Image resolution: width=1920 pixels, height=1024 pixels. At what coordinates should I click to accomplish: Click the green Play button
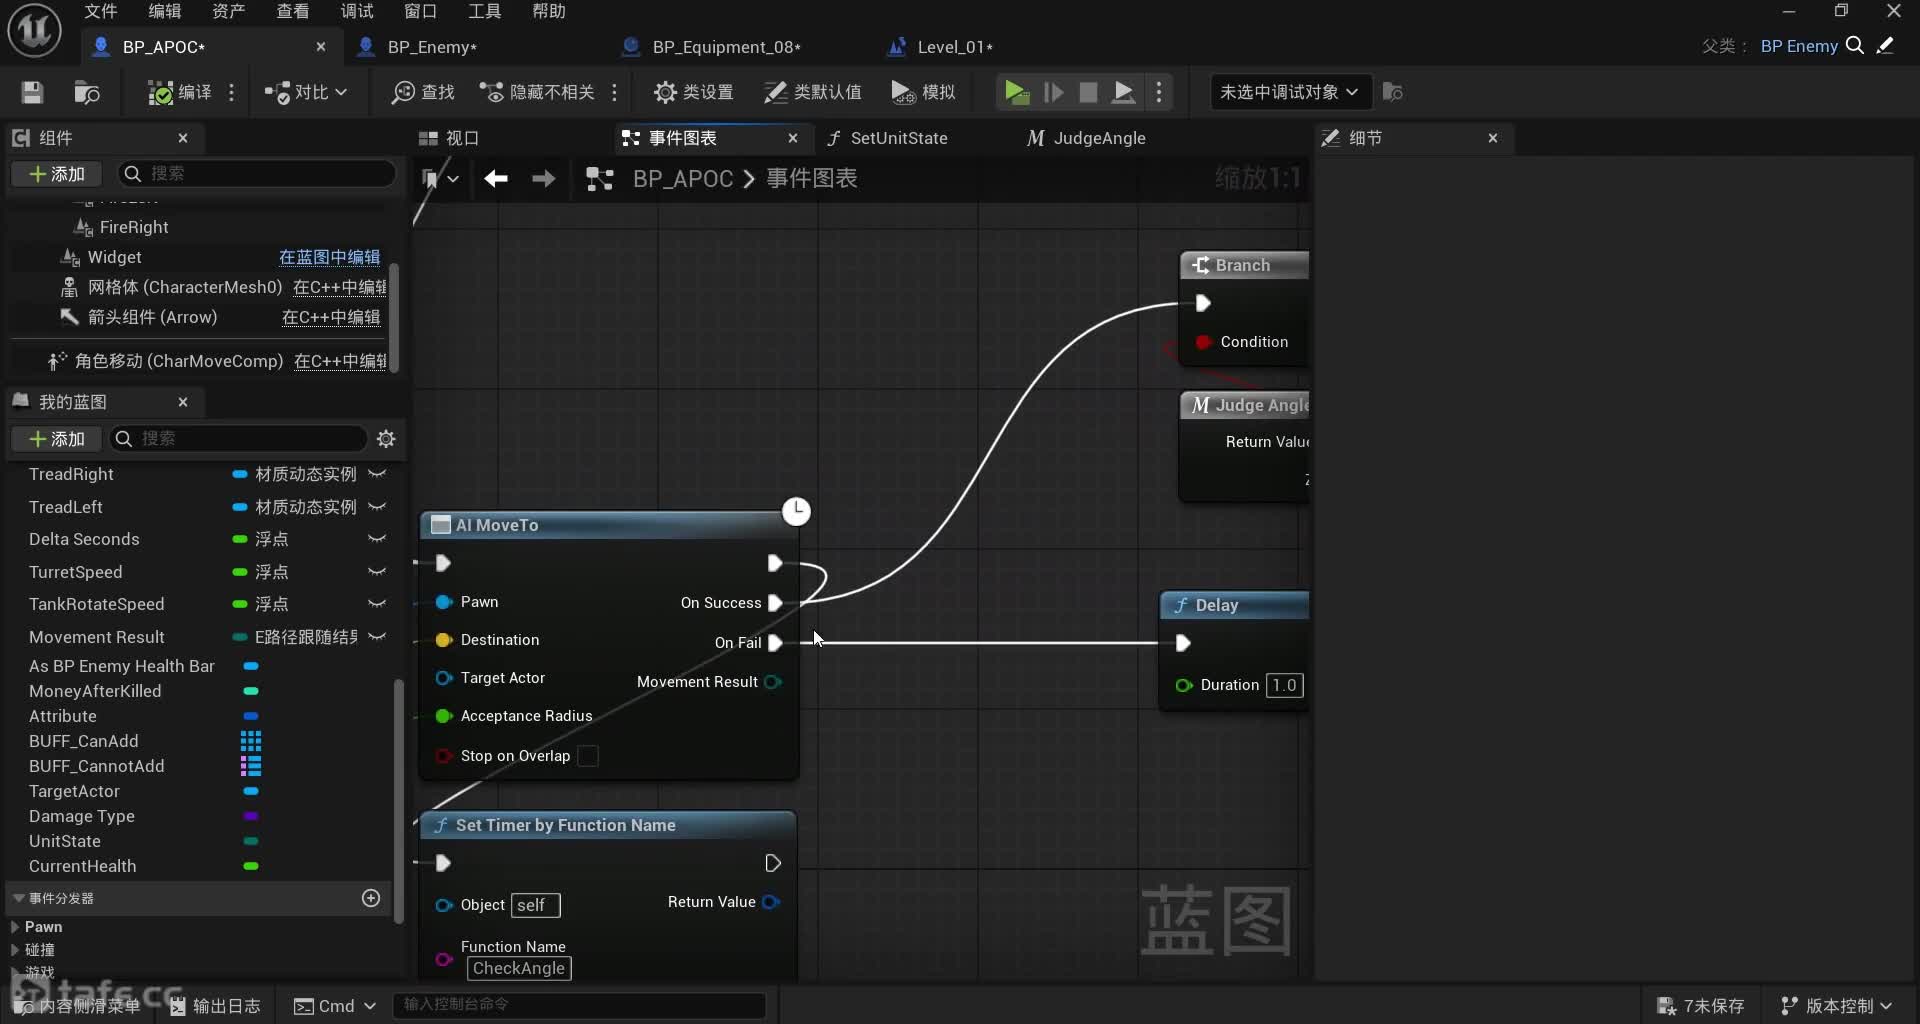pyautogui.click(x=1016, y=92)
